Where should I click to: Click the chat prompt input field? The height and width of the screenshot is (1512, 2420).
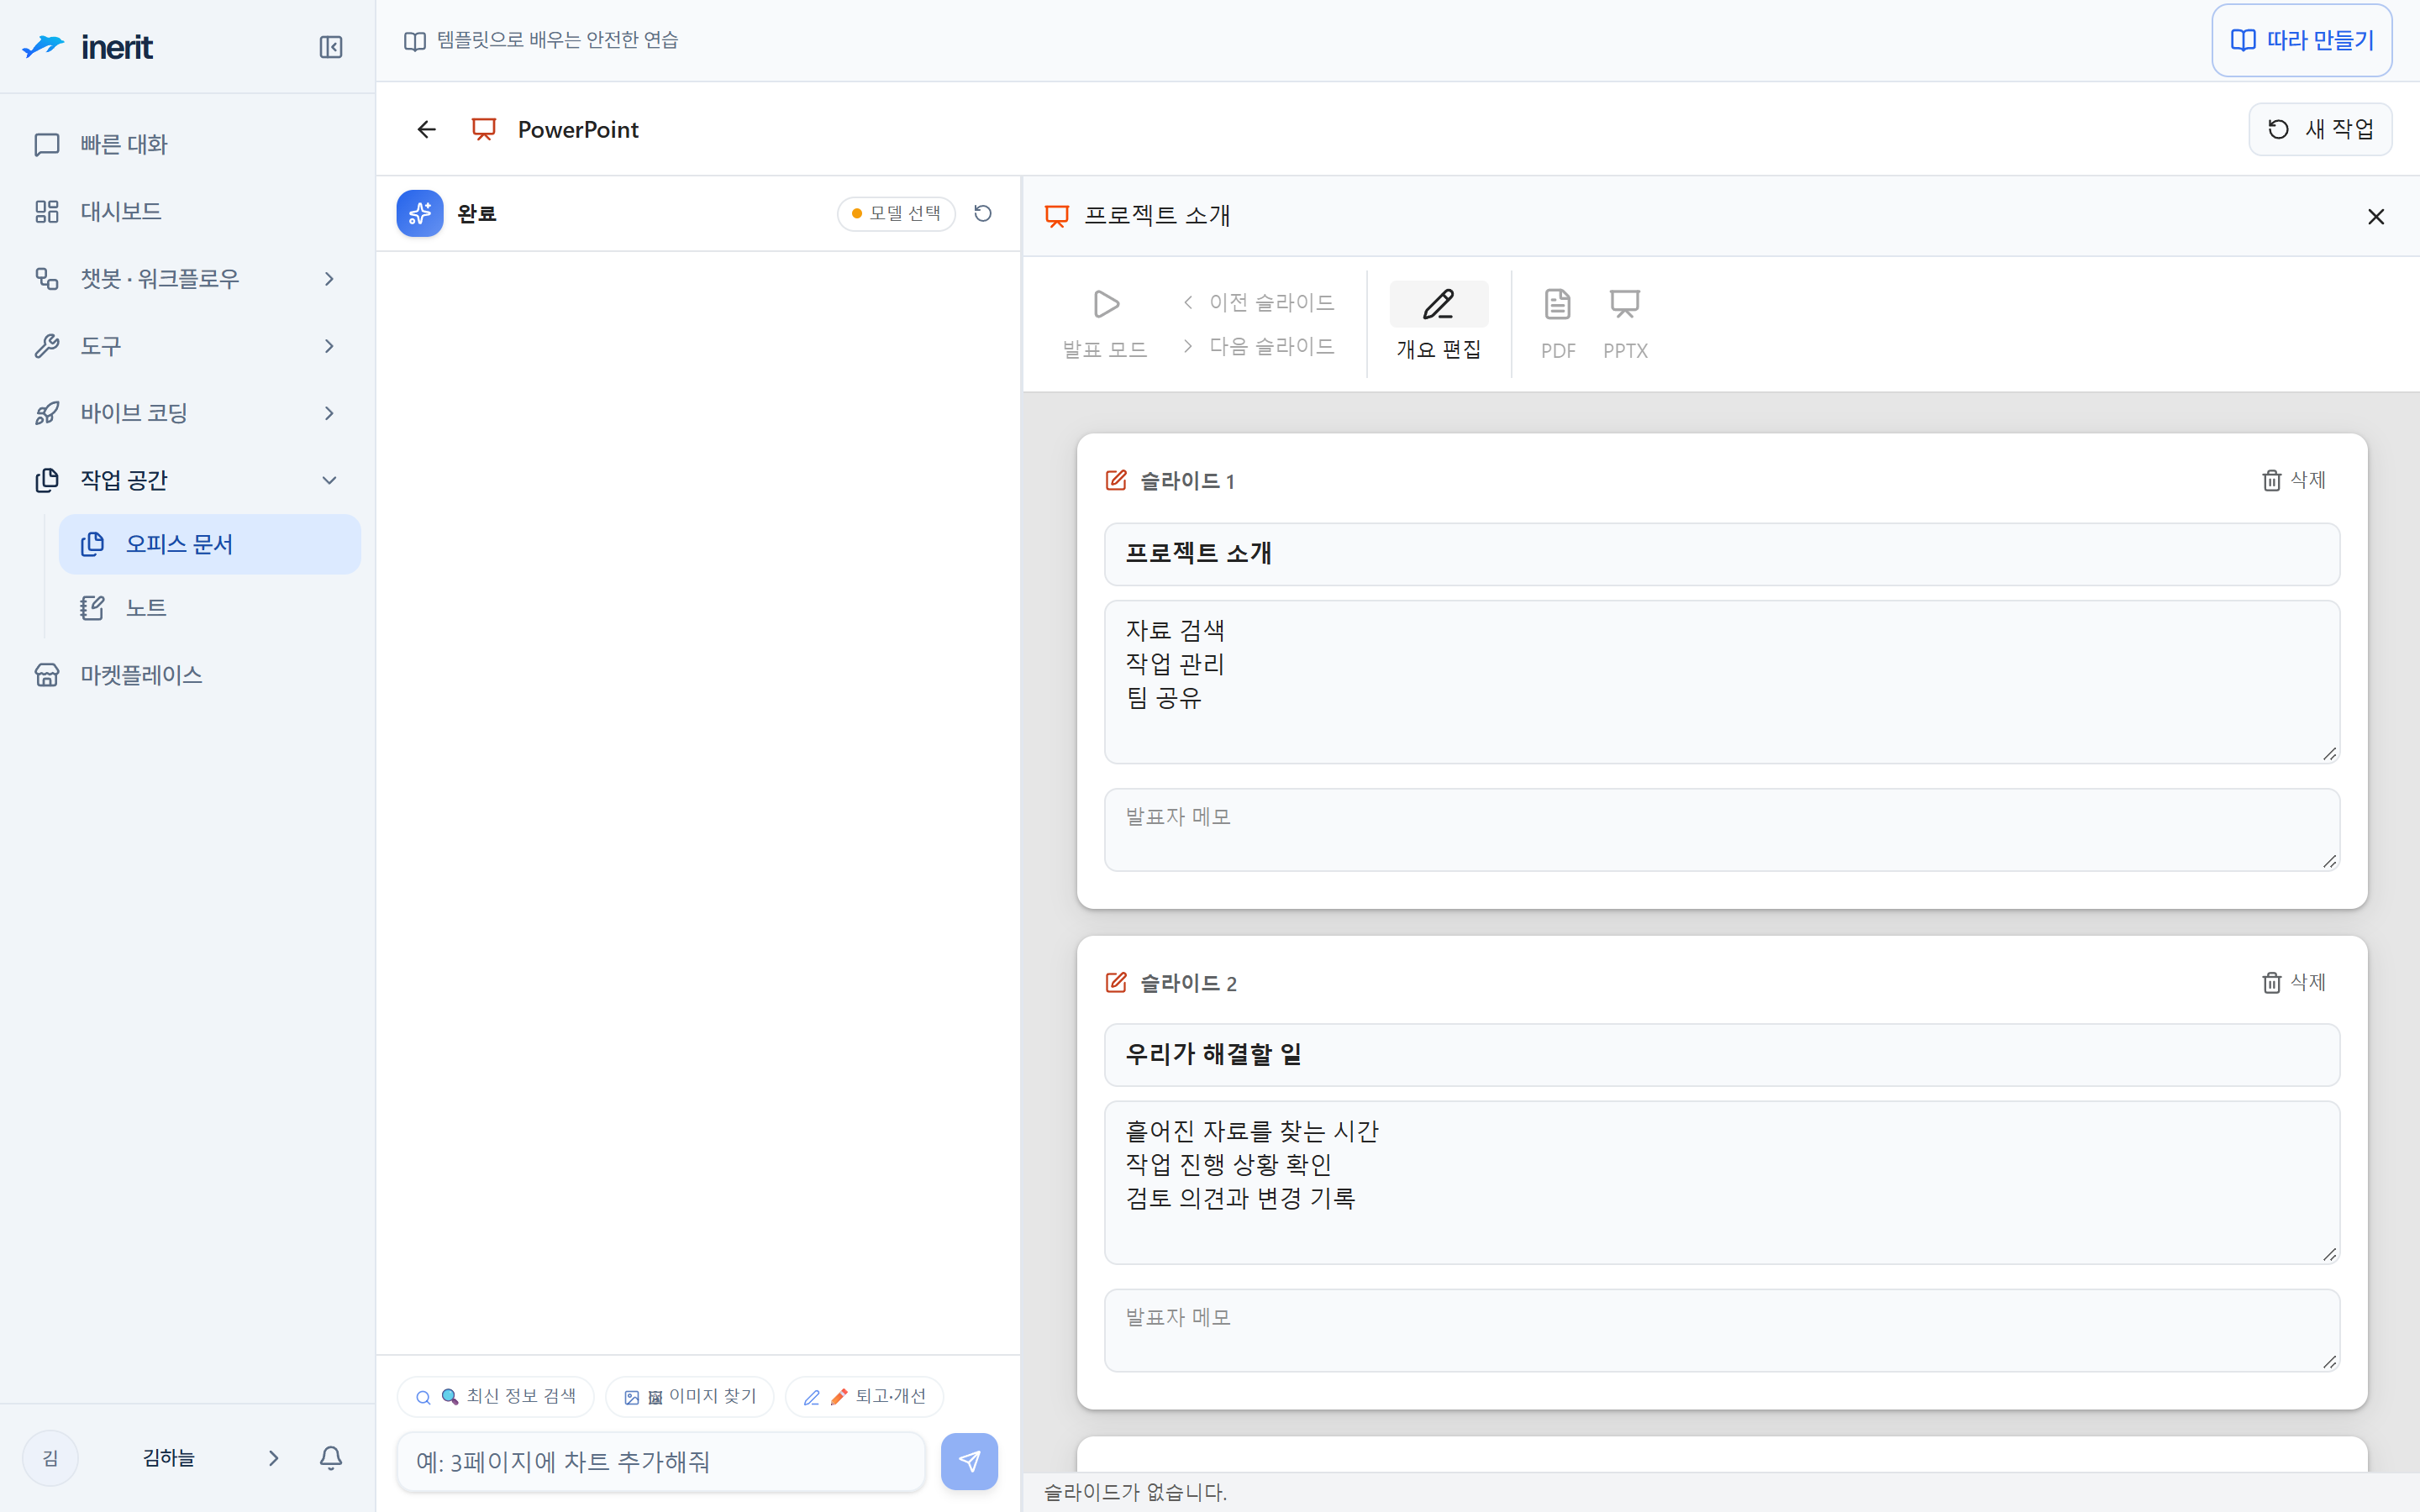tap(661, 1462)
